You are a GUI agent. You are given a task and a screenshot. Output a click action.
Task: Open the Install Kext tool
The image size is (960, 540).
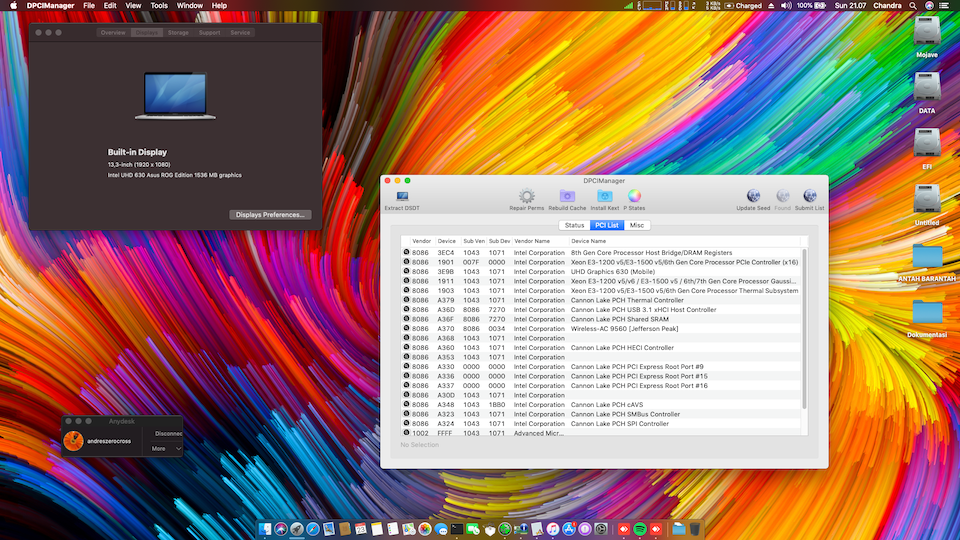pos(604,197)
